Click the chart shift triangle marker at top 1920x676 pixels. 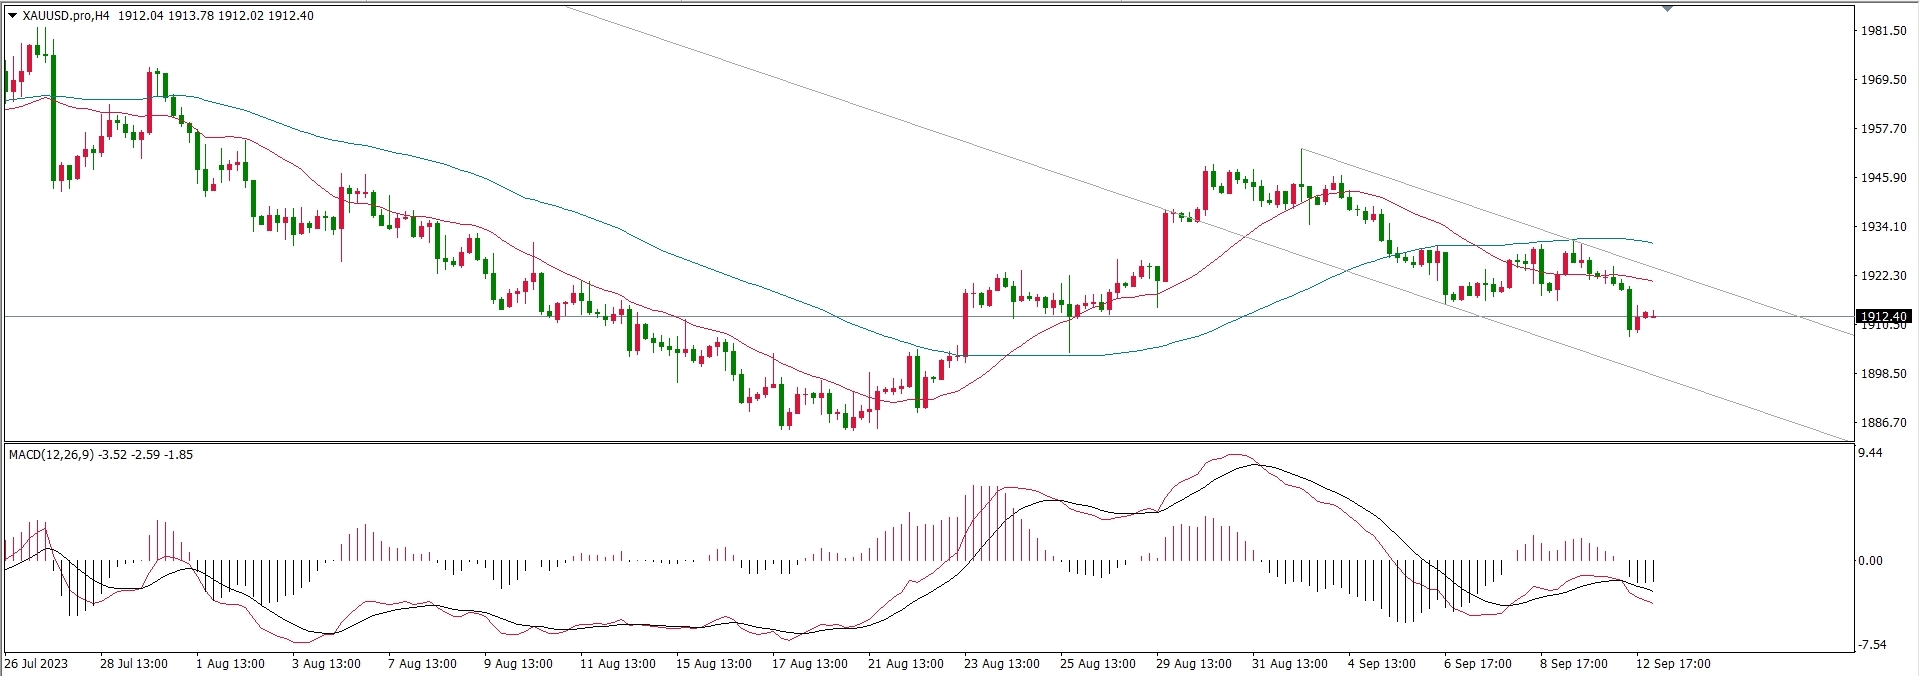(1667, 9)
